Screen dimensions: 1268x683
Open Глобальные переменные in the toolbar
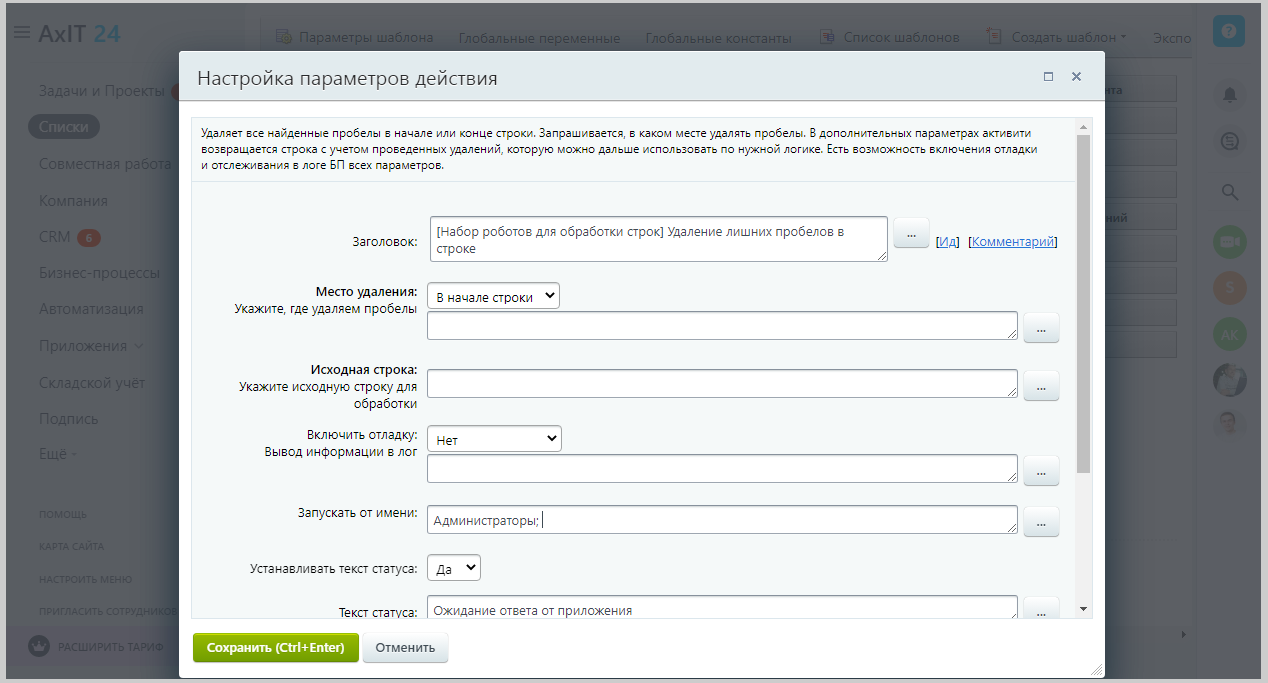[539, 38]
